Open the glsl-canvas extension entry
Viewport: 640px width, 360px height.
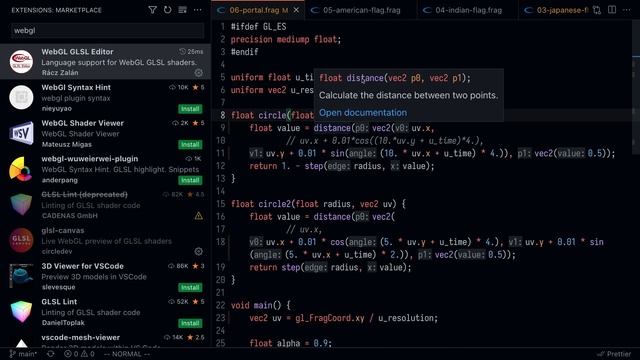point(105,240)
